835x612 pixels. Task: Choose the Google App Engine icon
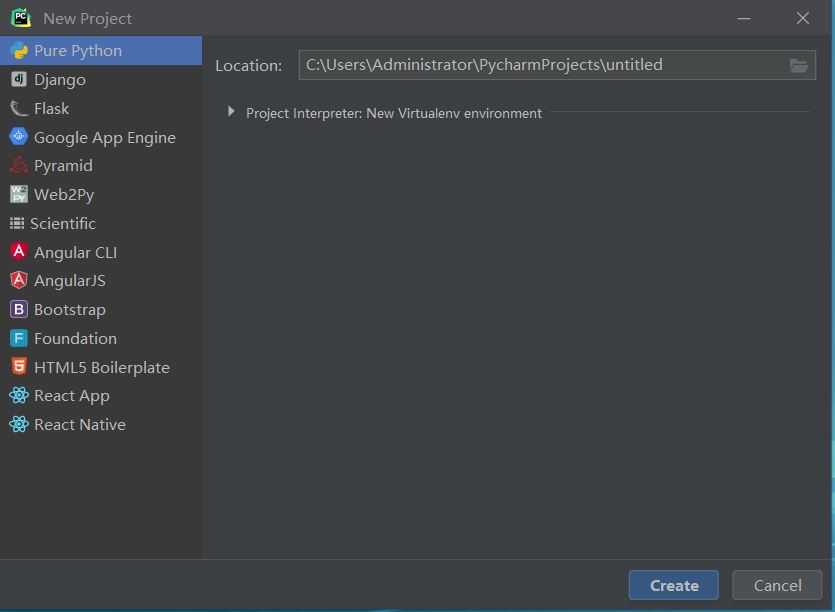18,137
